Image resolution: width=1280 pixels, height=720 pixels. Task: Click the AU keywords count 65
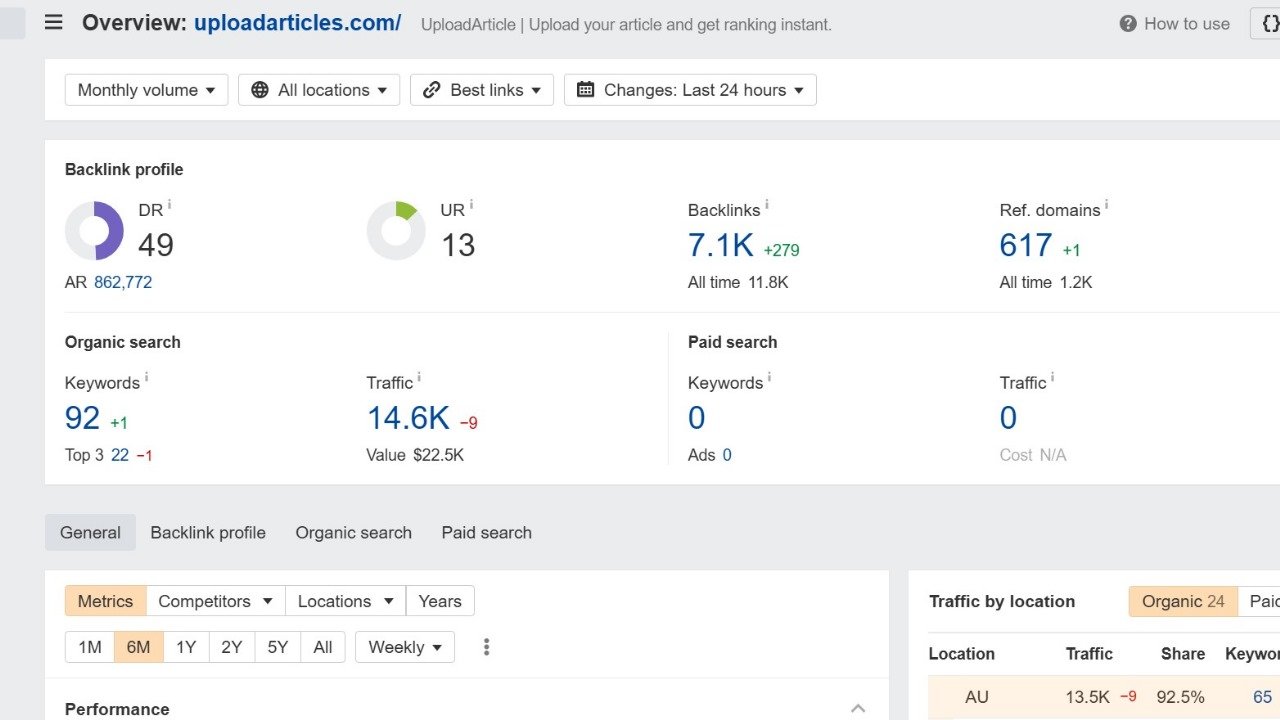1262,697
